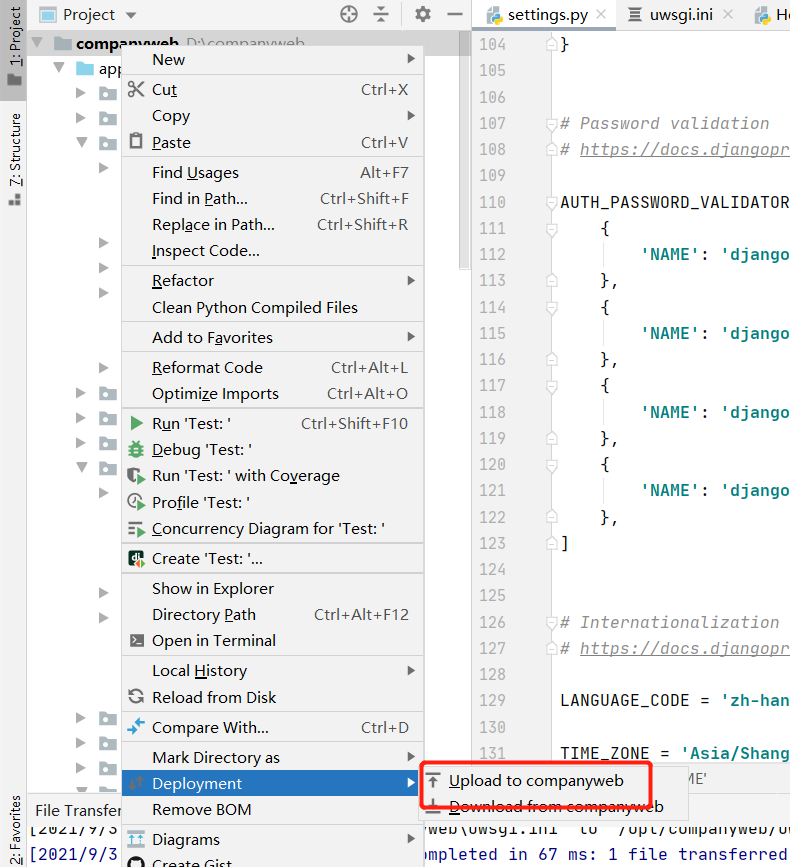Select Open in Terminal
The width and height of the screenshot is (790, 867).
tap(273, 641)
